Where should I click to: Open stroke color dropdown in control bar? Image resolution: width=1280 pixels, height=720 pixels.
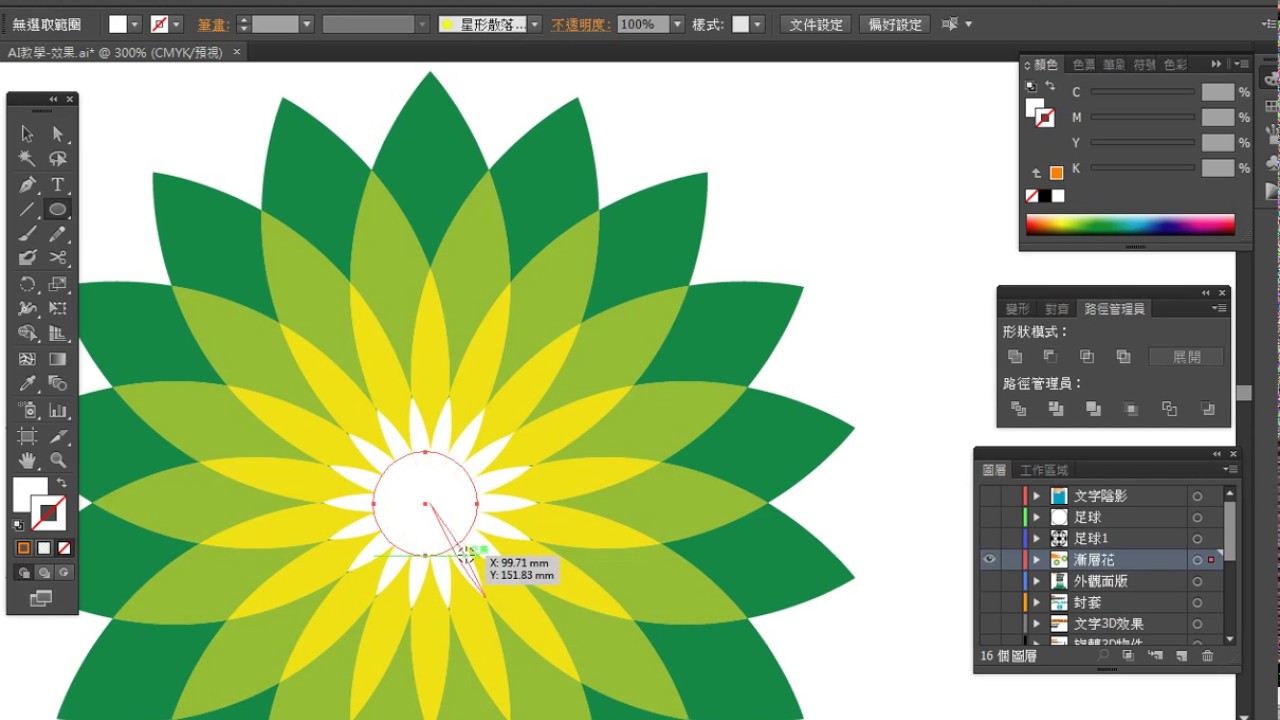click(177, 24)
